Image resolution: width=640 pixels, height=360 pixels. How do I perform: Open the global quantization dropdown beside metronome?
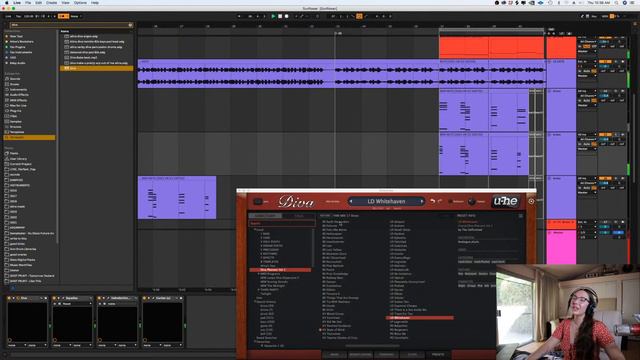pyautogui.click(x=76, y=16)
